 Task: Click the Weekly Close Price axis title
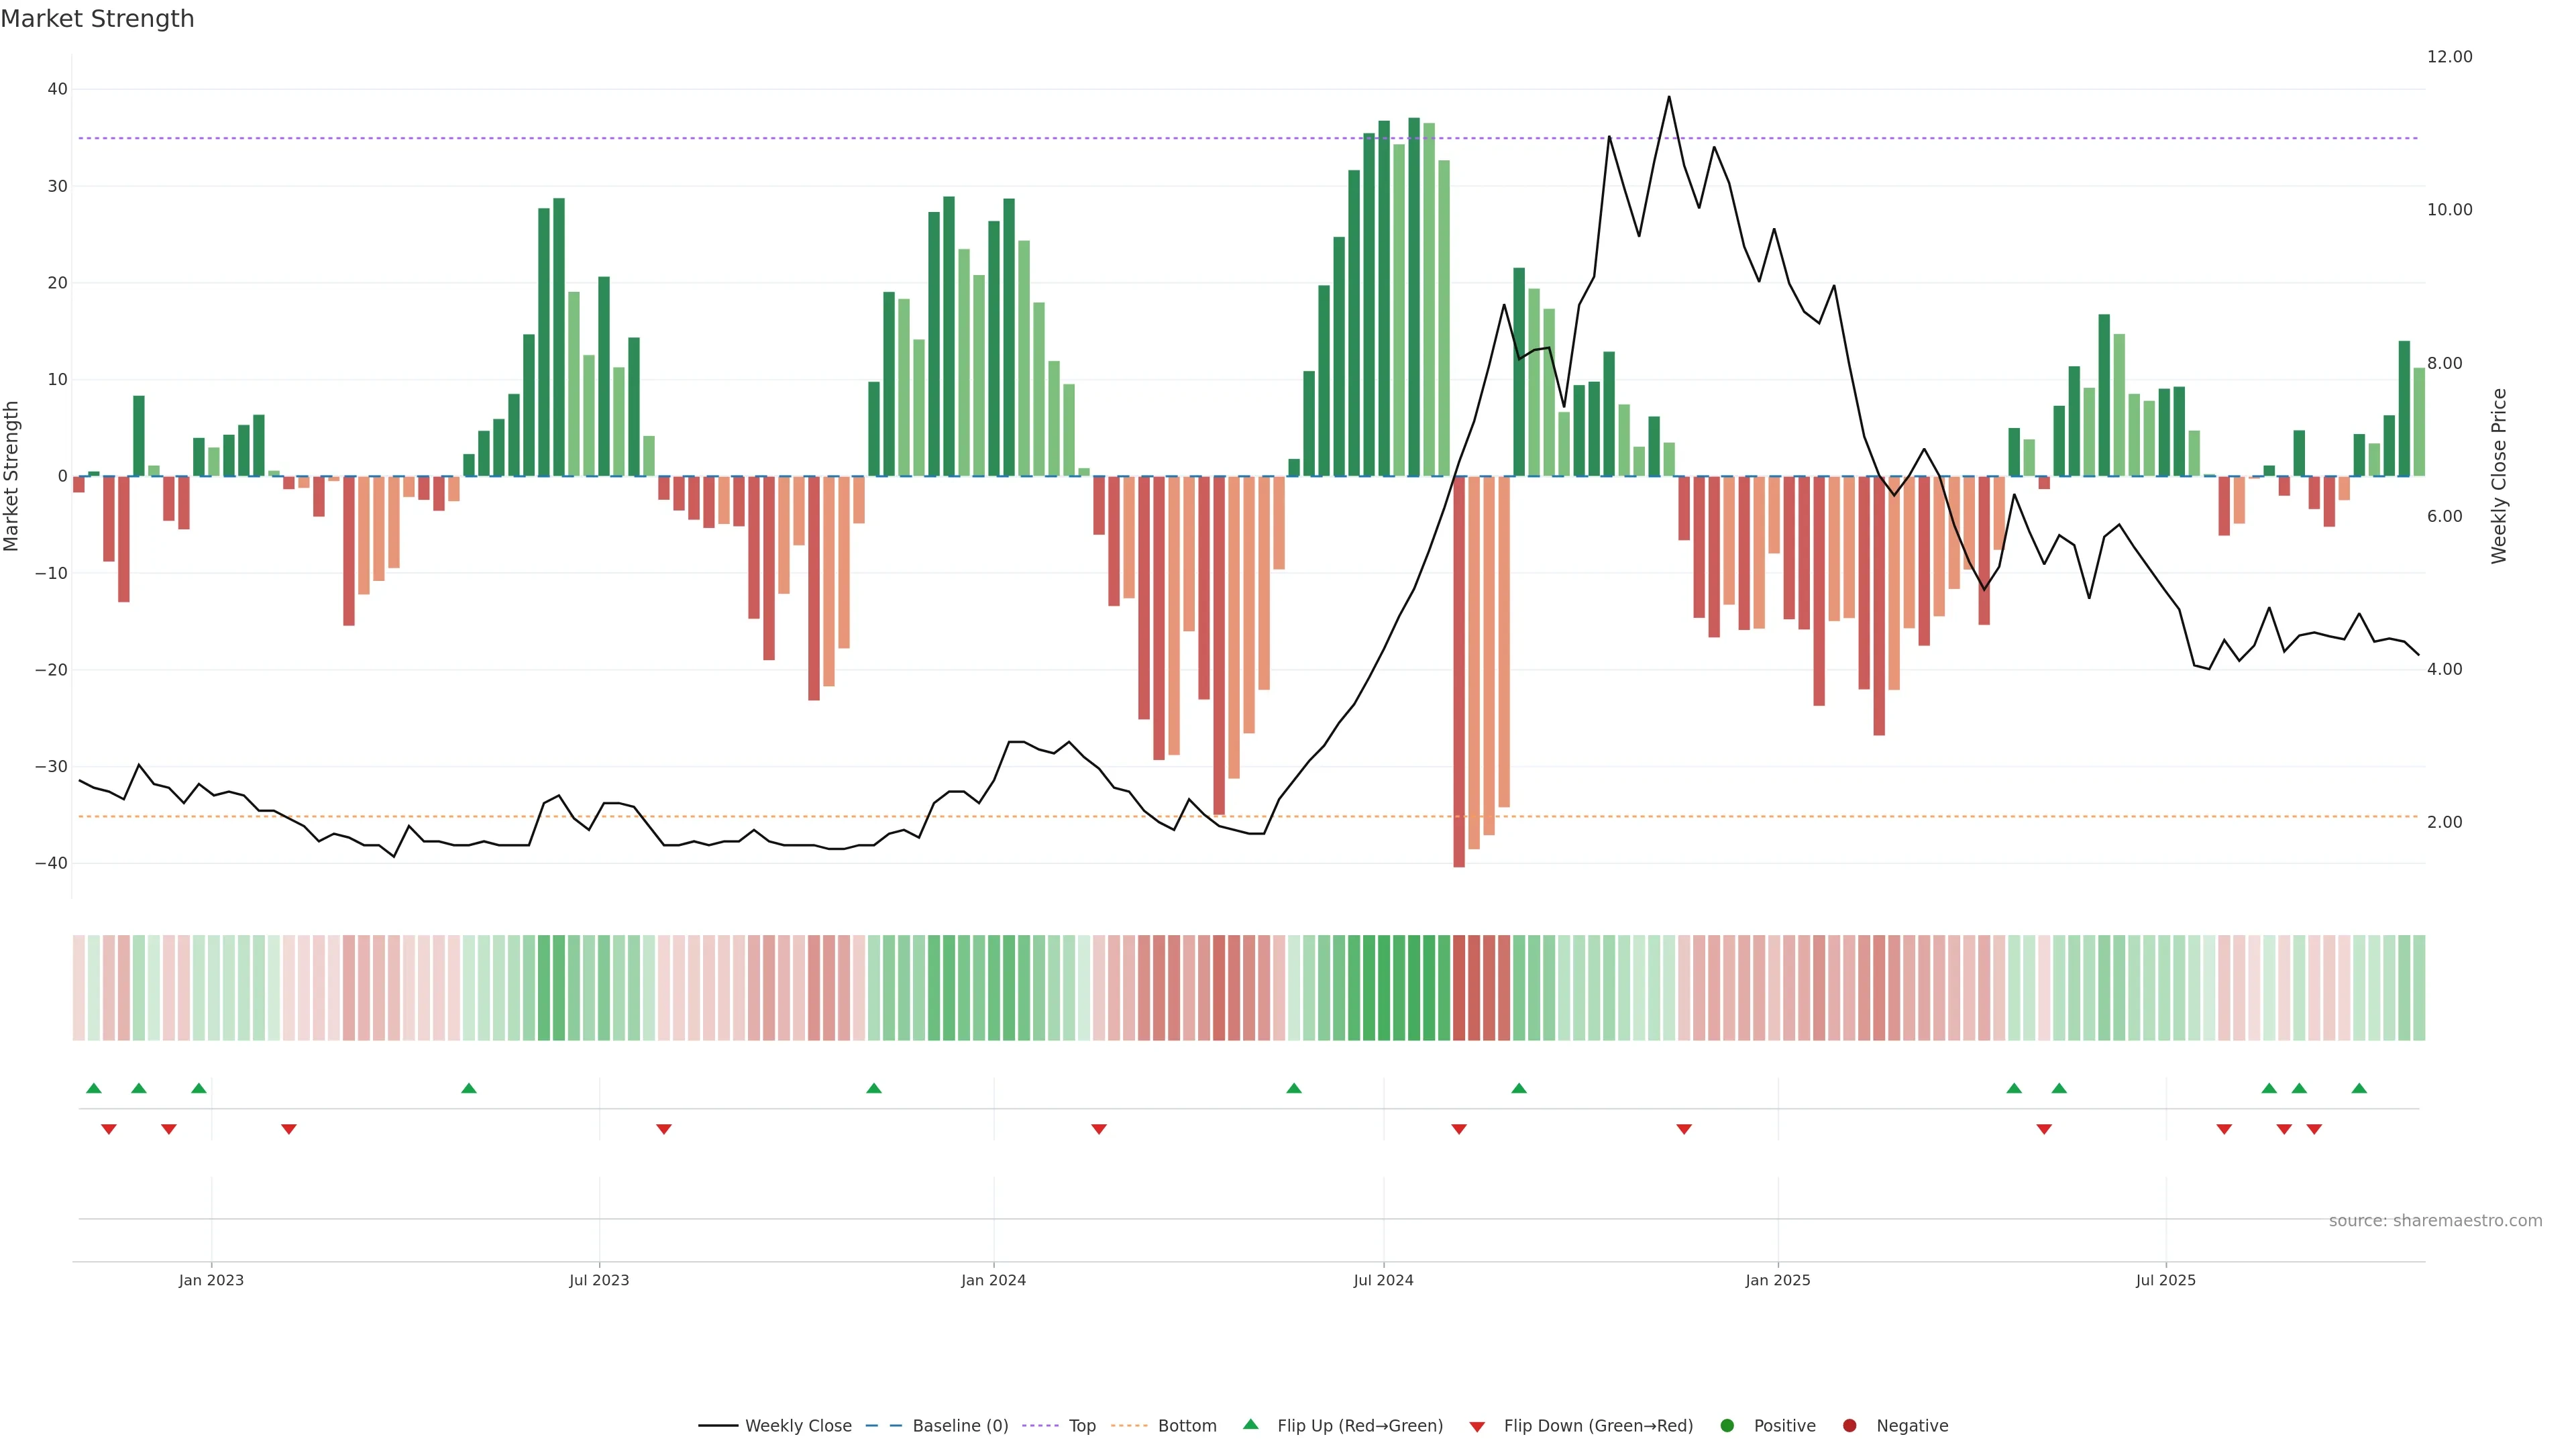pos(2499,476)
